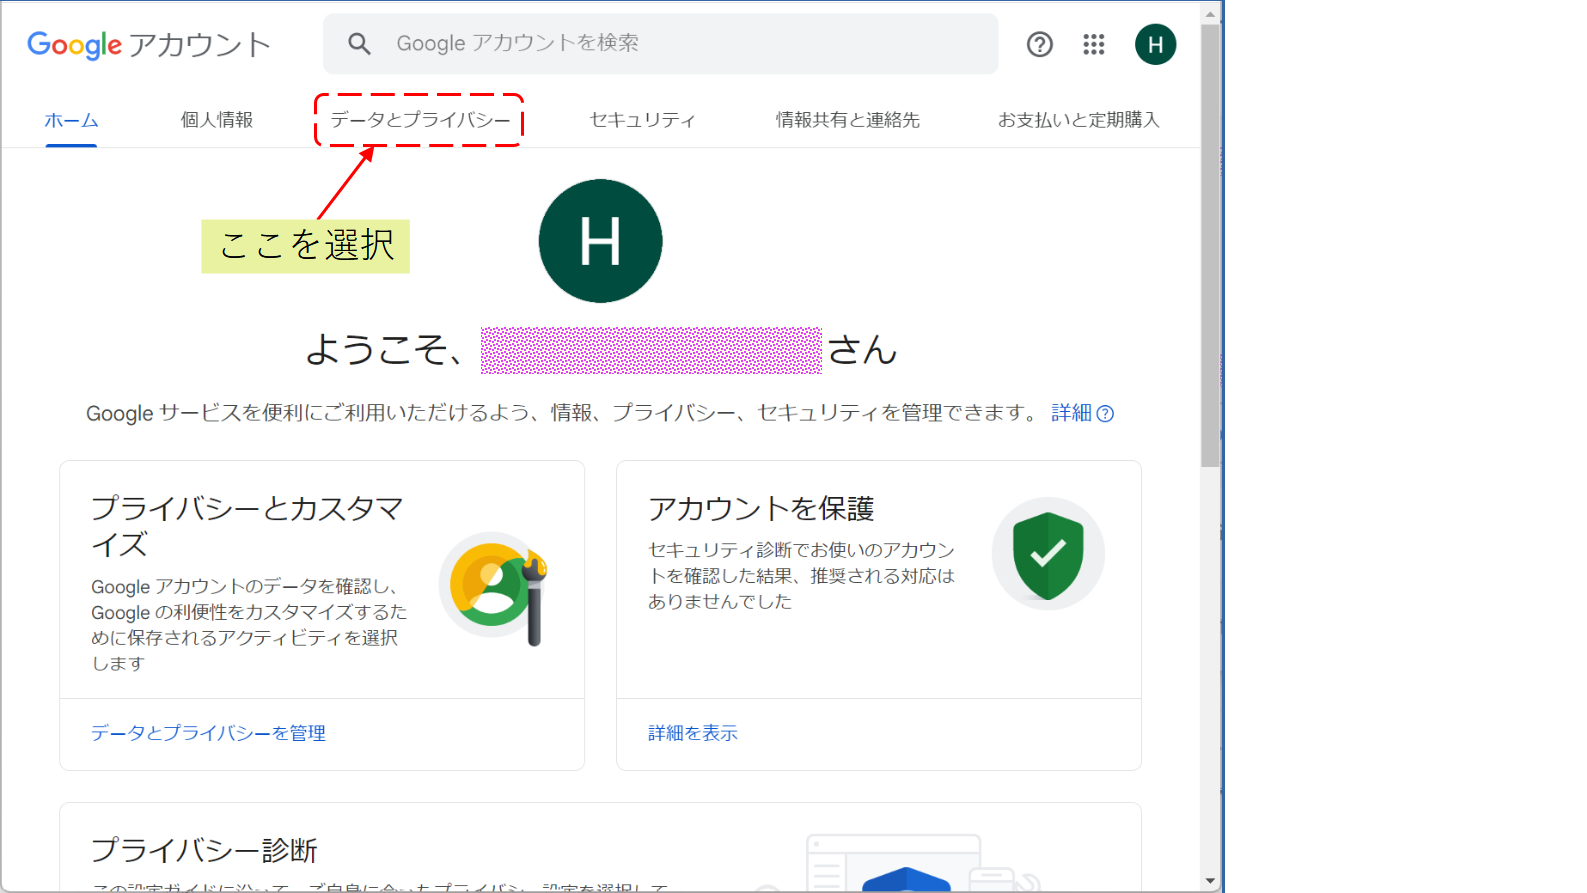Select the データとプライバシー tab
Viewport: 1587px width, 893px height.
point(420,120)
